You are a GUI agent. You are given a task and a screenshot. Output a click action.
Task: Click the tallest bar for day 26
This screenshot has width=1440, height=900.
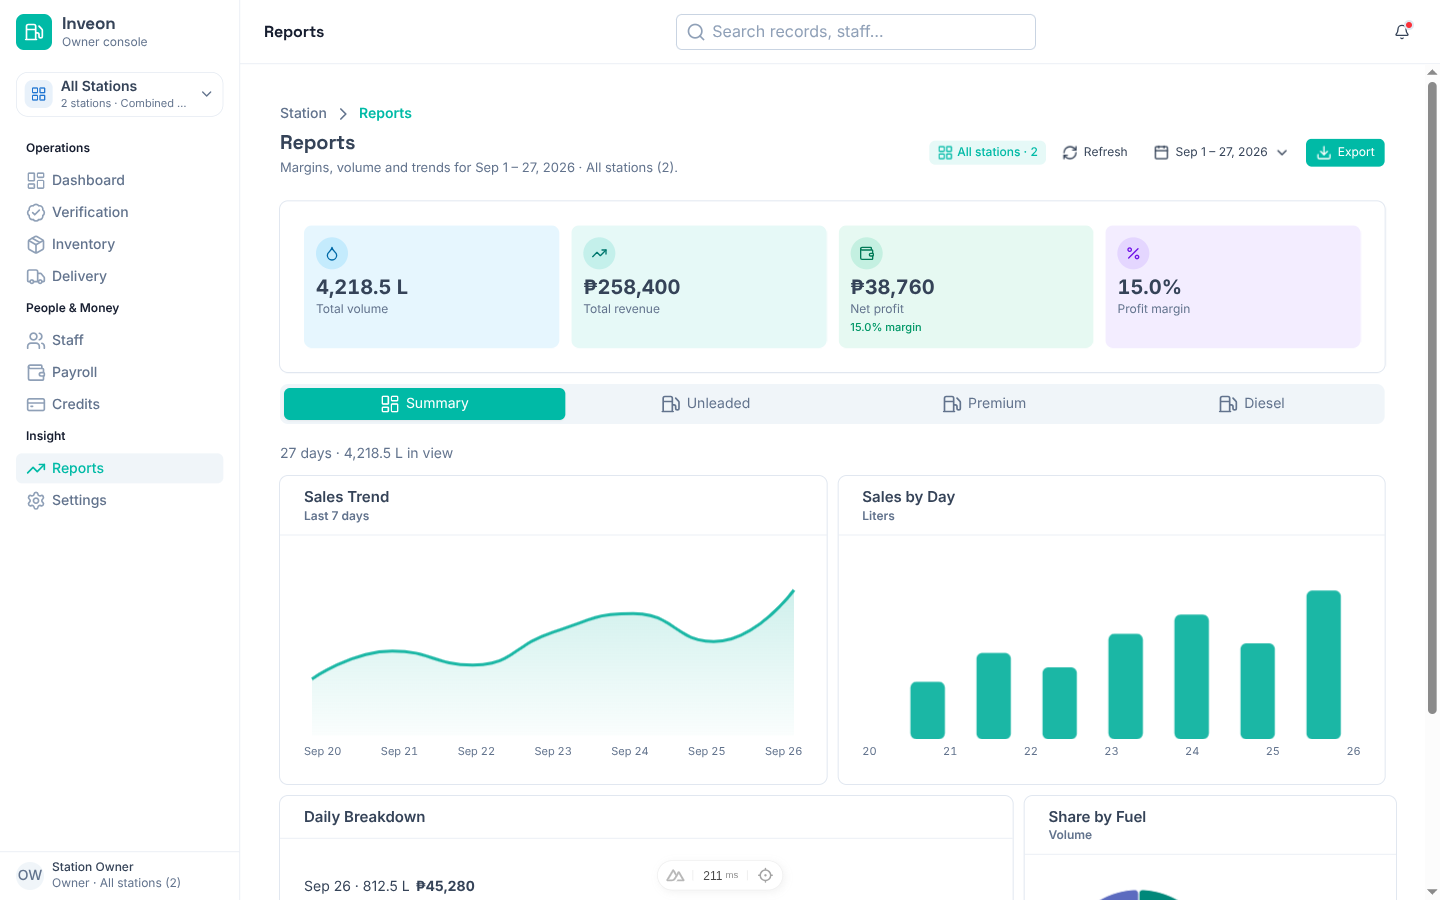coord(1323,664)
